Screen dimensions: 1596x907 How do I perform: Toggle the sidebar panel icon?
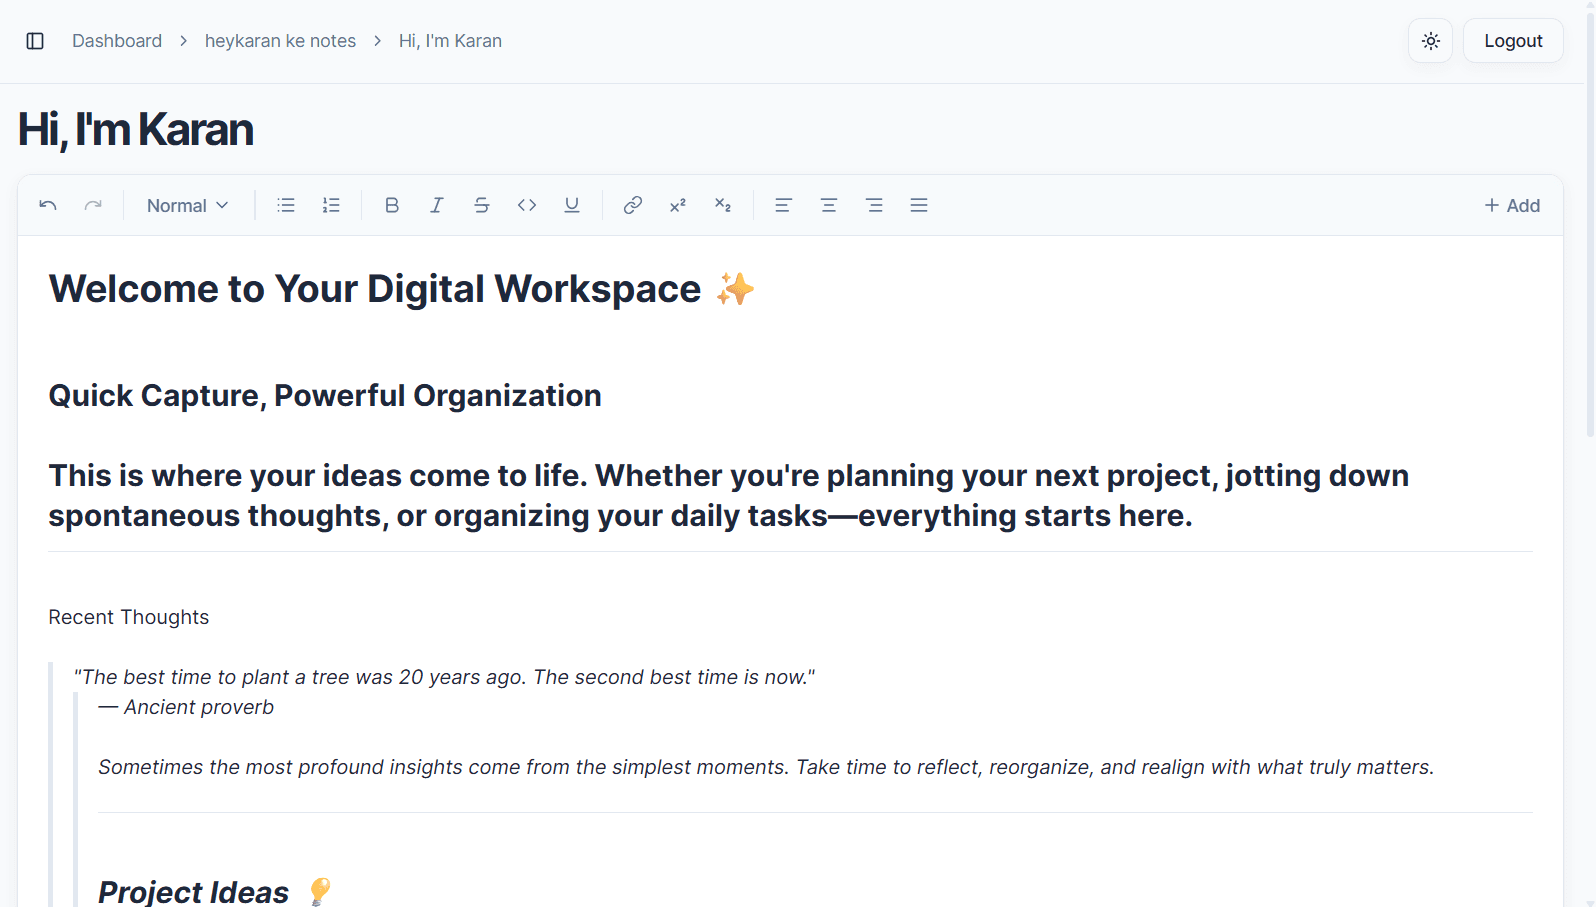[x=35, y=41]
